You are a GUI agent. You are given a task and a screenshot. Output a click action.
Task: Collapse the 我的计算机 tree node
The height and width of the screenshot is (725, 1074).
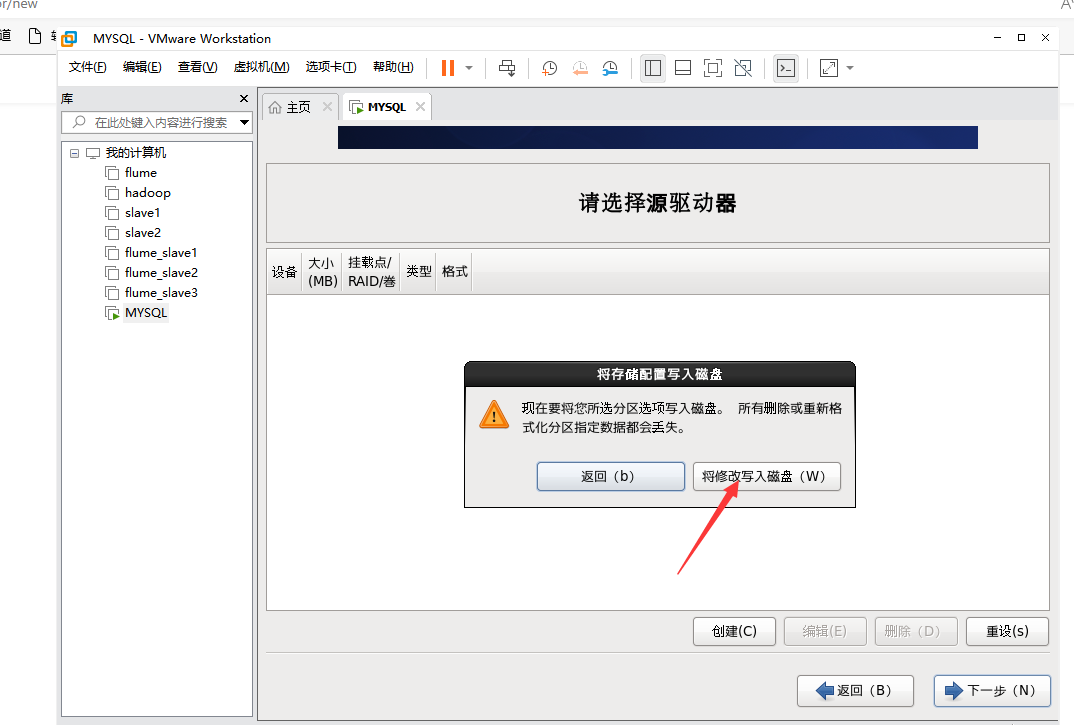(x=75, y=153)
